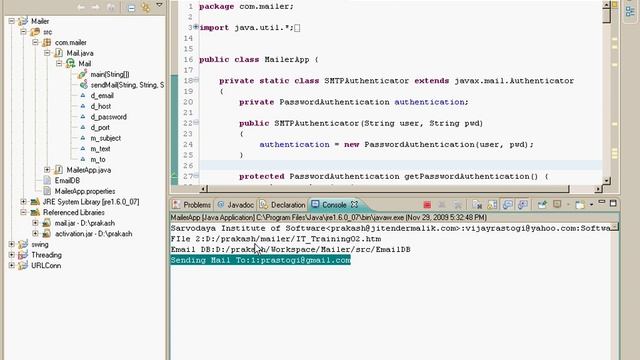Terminate the running MailerApp process
The image size is (640, 360).
pos(427,204)
